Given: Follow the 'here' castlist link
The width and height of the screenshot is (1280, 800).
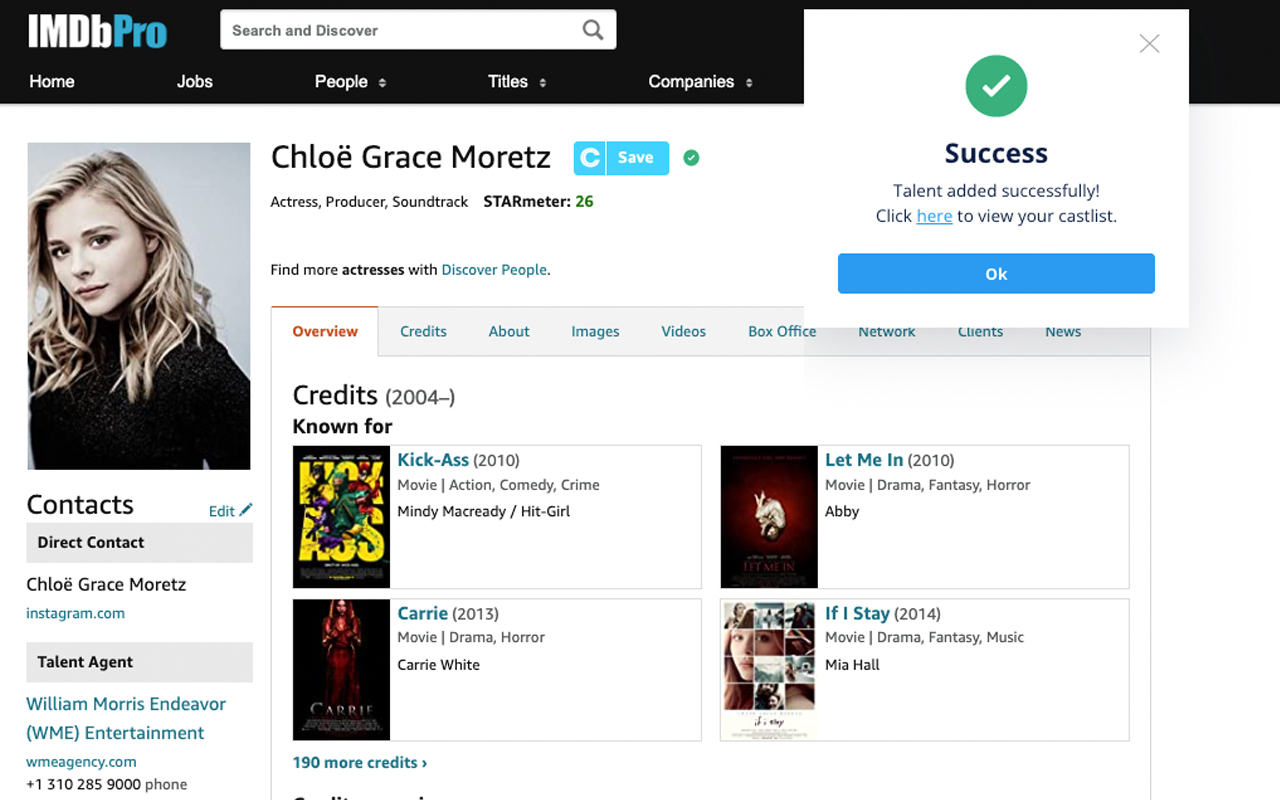Looking at the screenshot, I should [x=934, y=216].
